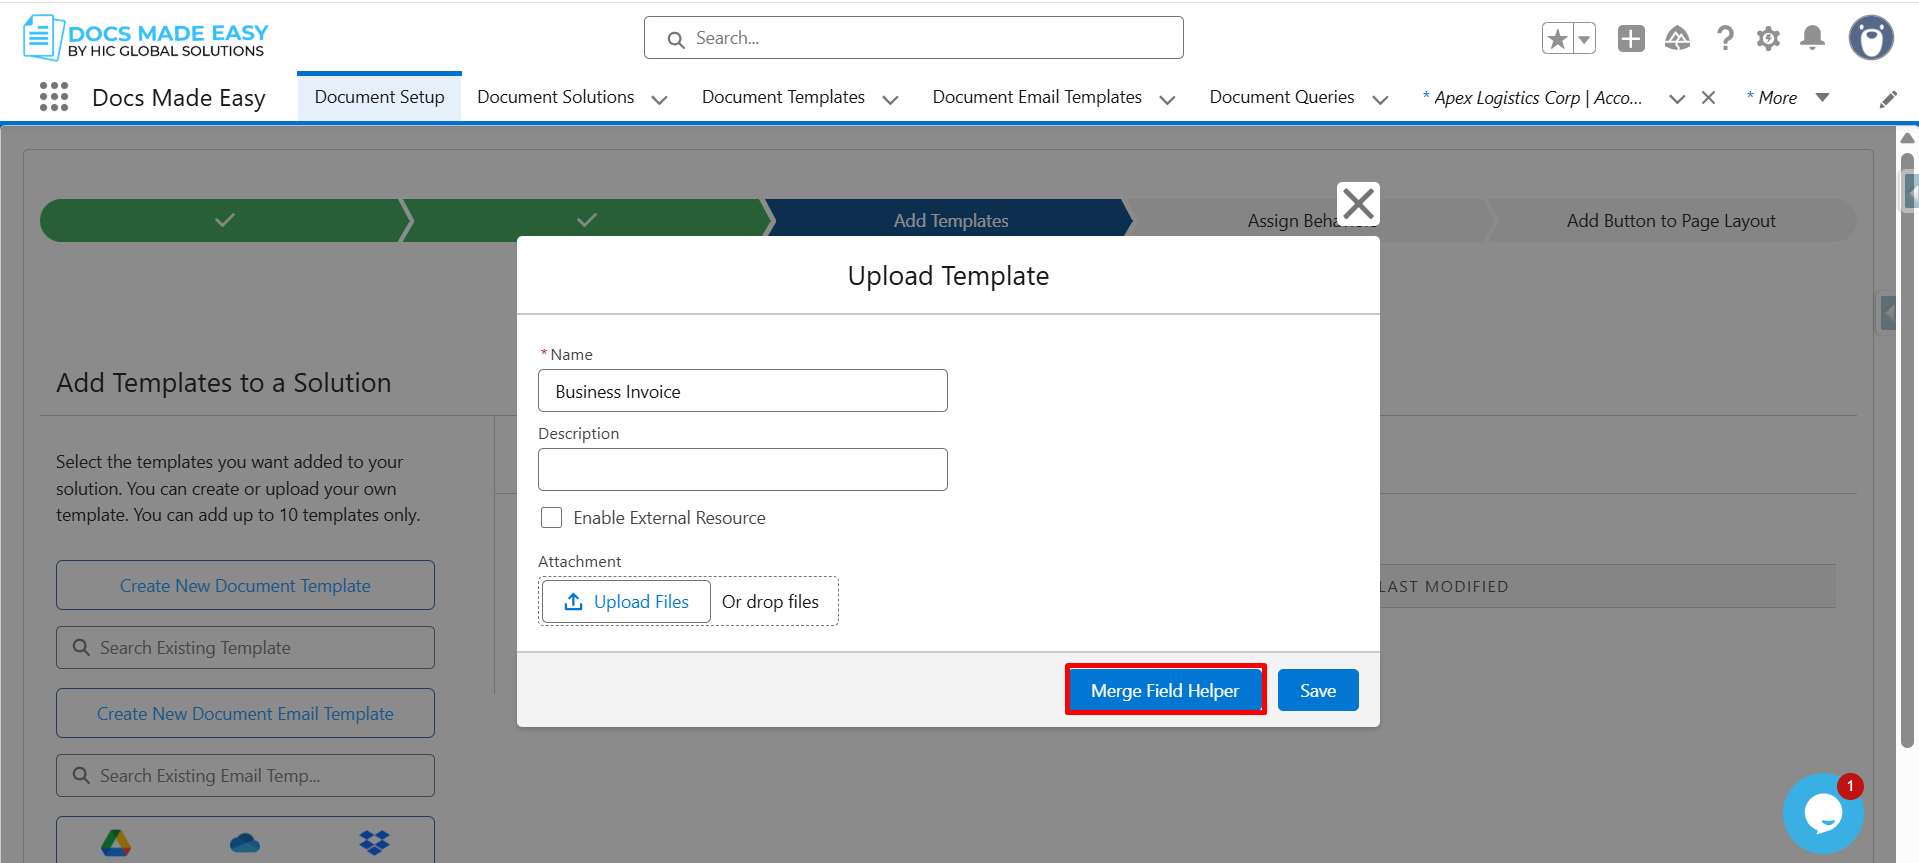Focus the Search Existing Template field
This screenshot has height=863, width=1919.
[245, 647]
